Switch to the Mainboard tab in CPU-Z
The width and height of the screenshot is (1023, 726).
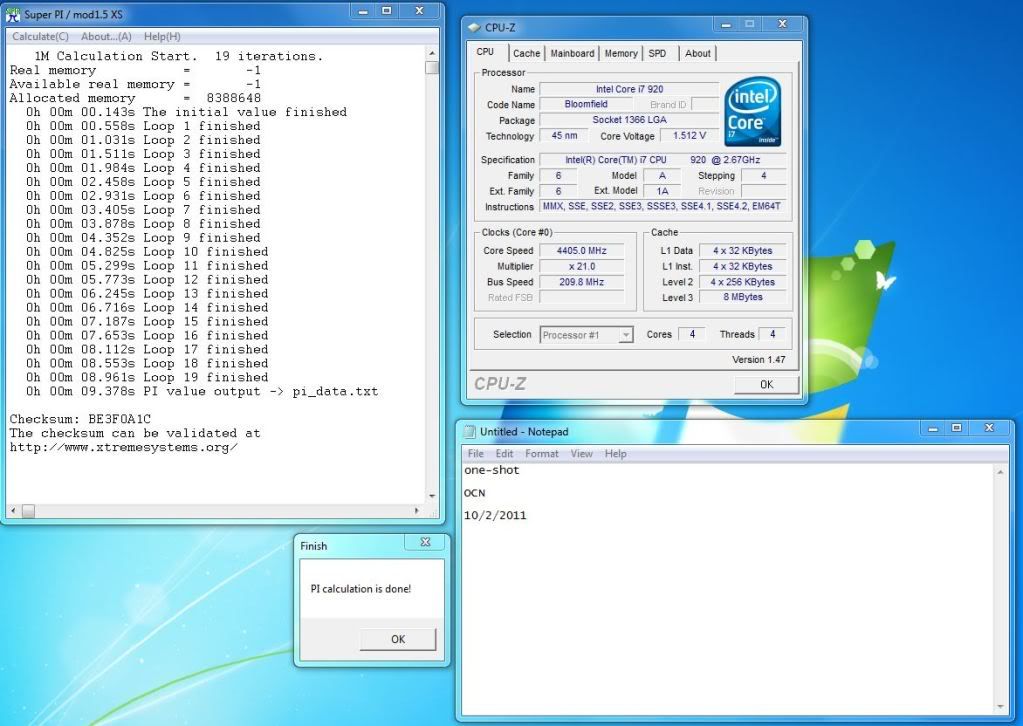pyautogui.click(x=572, y=53)
